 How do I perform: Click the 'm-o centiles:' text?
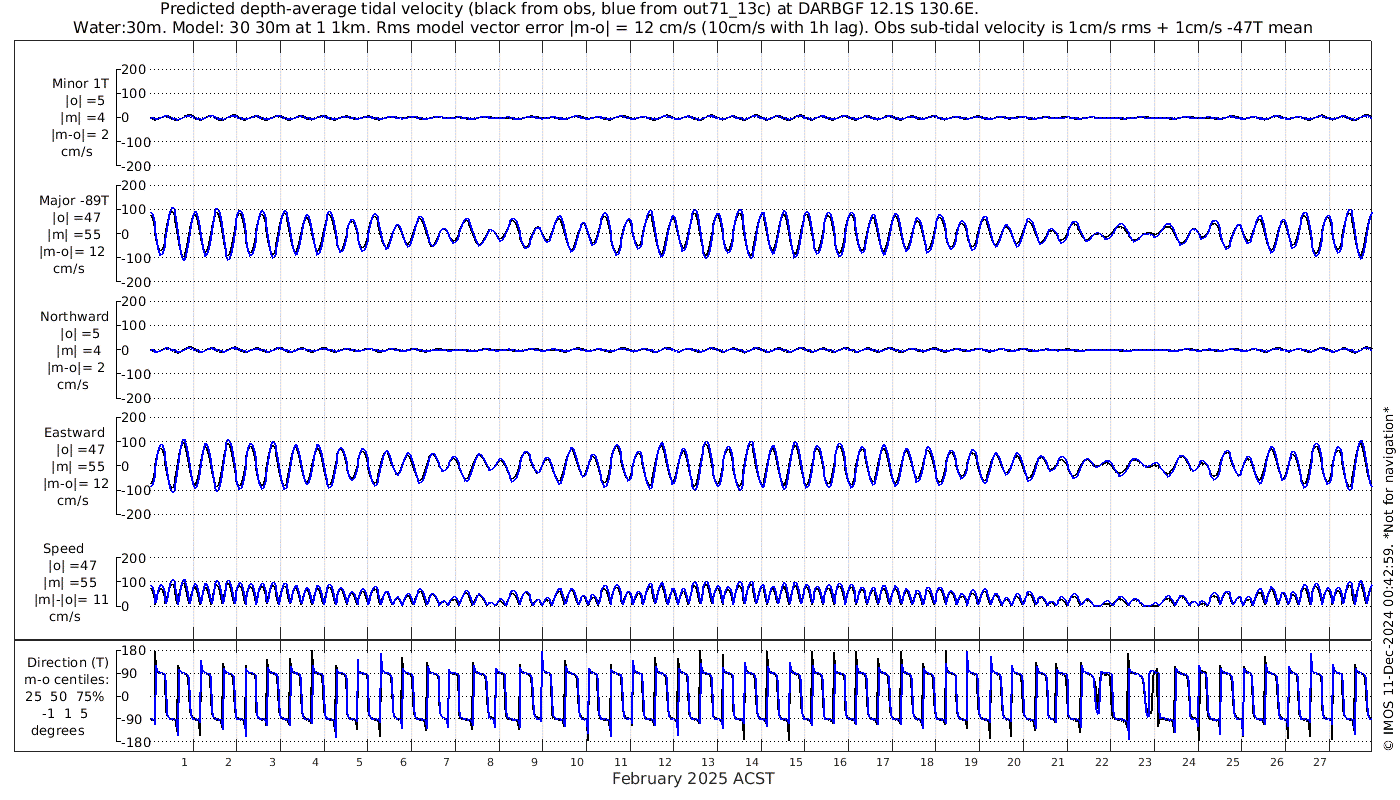(x=67, y=680)
